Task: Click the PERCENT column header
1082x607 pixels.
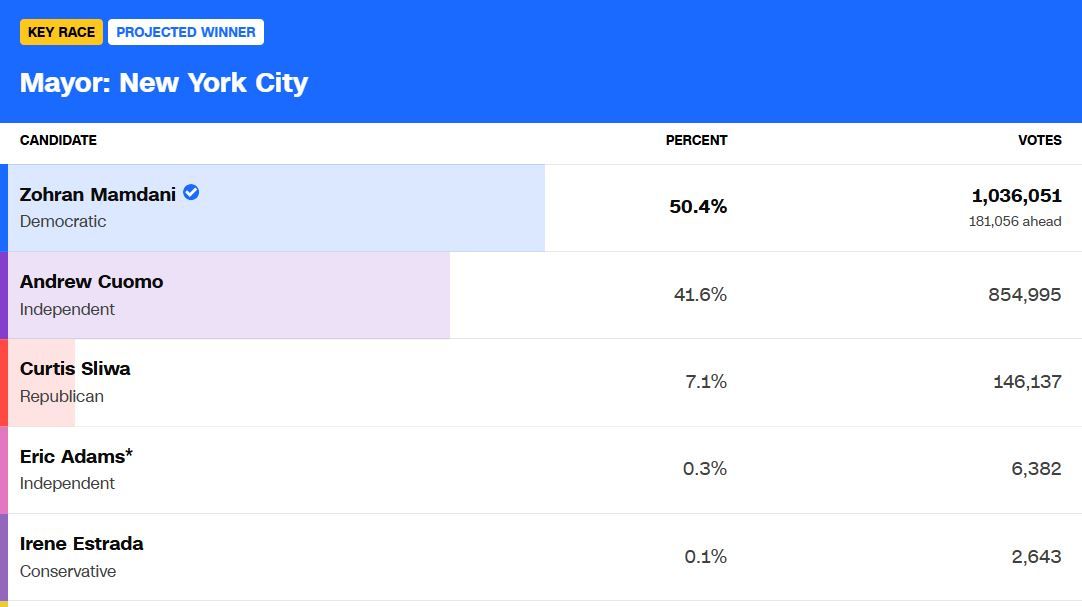Action: click(x=696, y=140)
